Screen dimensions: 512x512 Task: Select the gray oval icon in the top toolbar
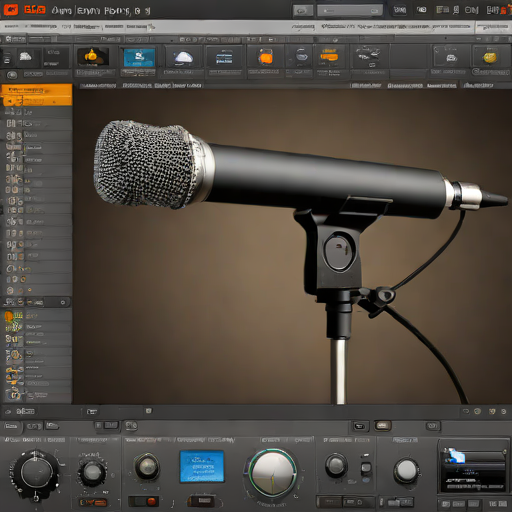301,55
